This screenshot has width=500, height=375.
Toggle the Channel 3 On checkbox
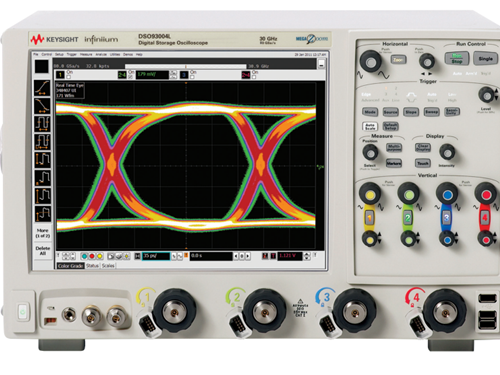click(x=192, y=77)
